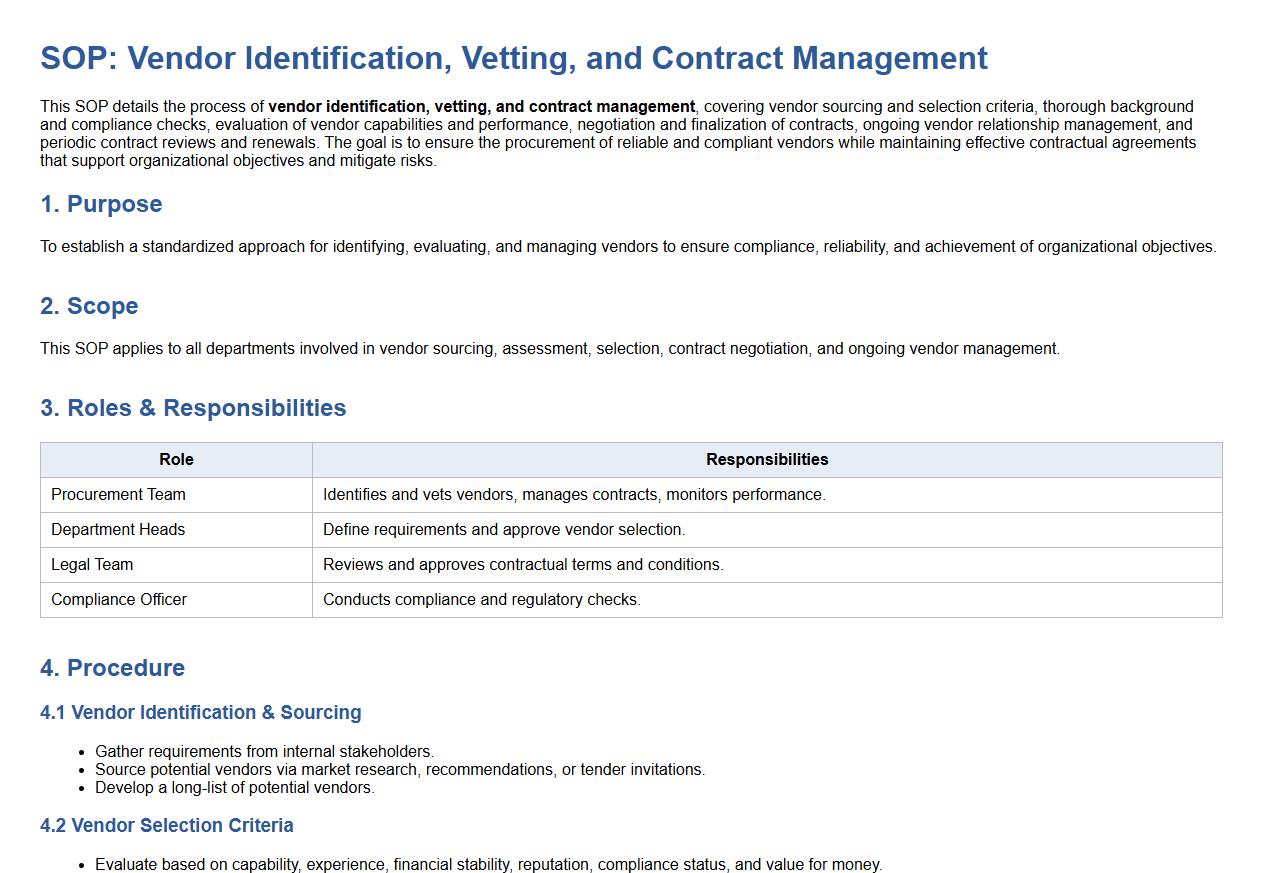Click the '4.1 Vendor Identification & Sourcing' subheading

(x=200, y=713)
